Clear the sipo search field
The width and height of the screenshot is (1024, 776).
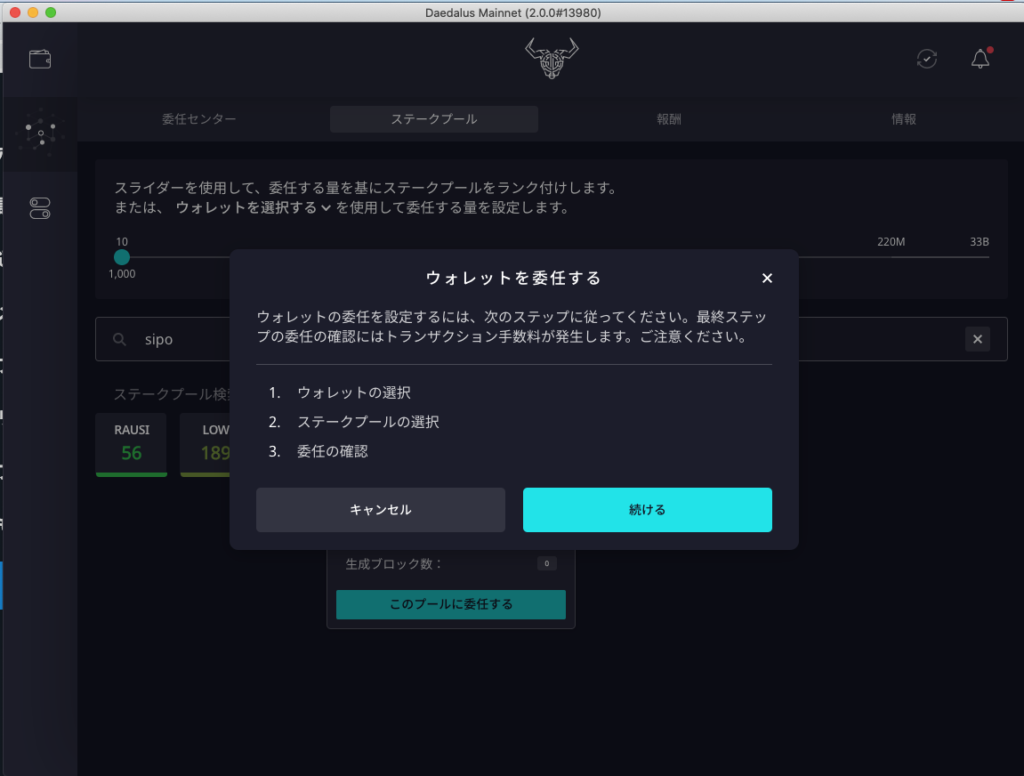(x=977, y=340)
